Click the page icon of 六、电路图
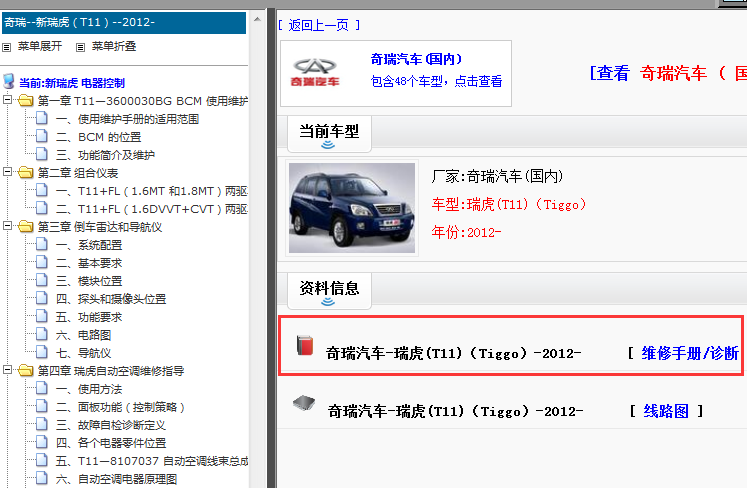The width and height of the screenshot is (747, 488). tap(42, 334)
